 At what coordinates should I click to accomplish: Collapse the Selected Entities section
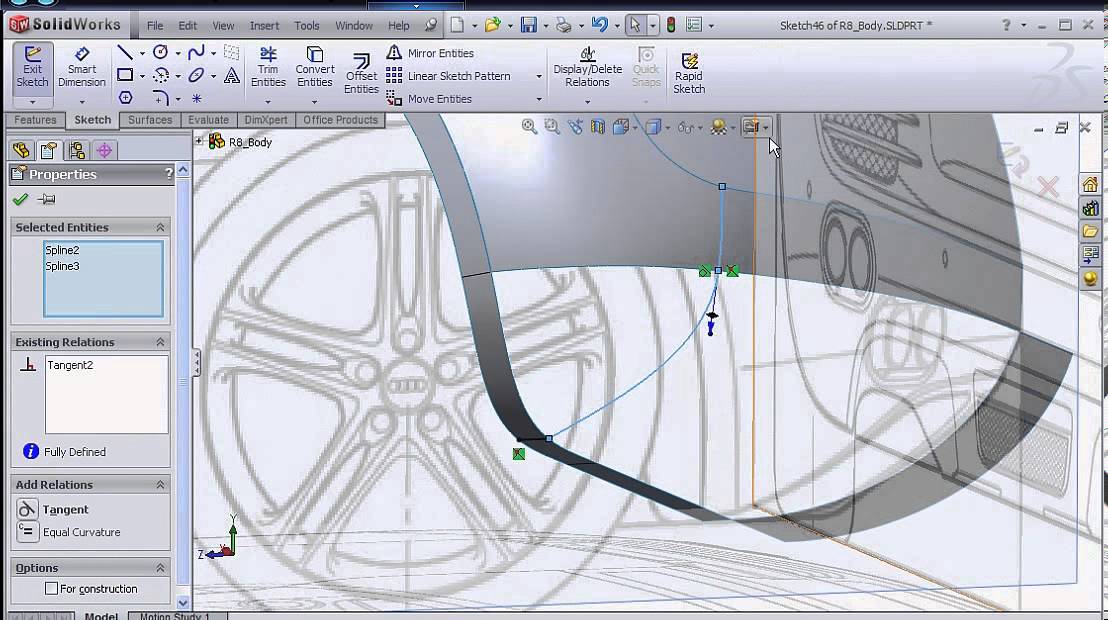(160, 227)
